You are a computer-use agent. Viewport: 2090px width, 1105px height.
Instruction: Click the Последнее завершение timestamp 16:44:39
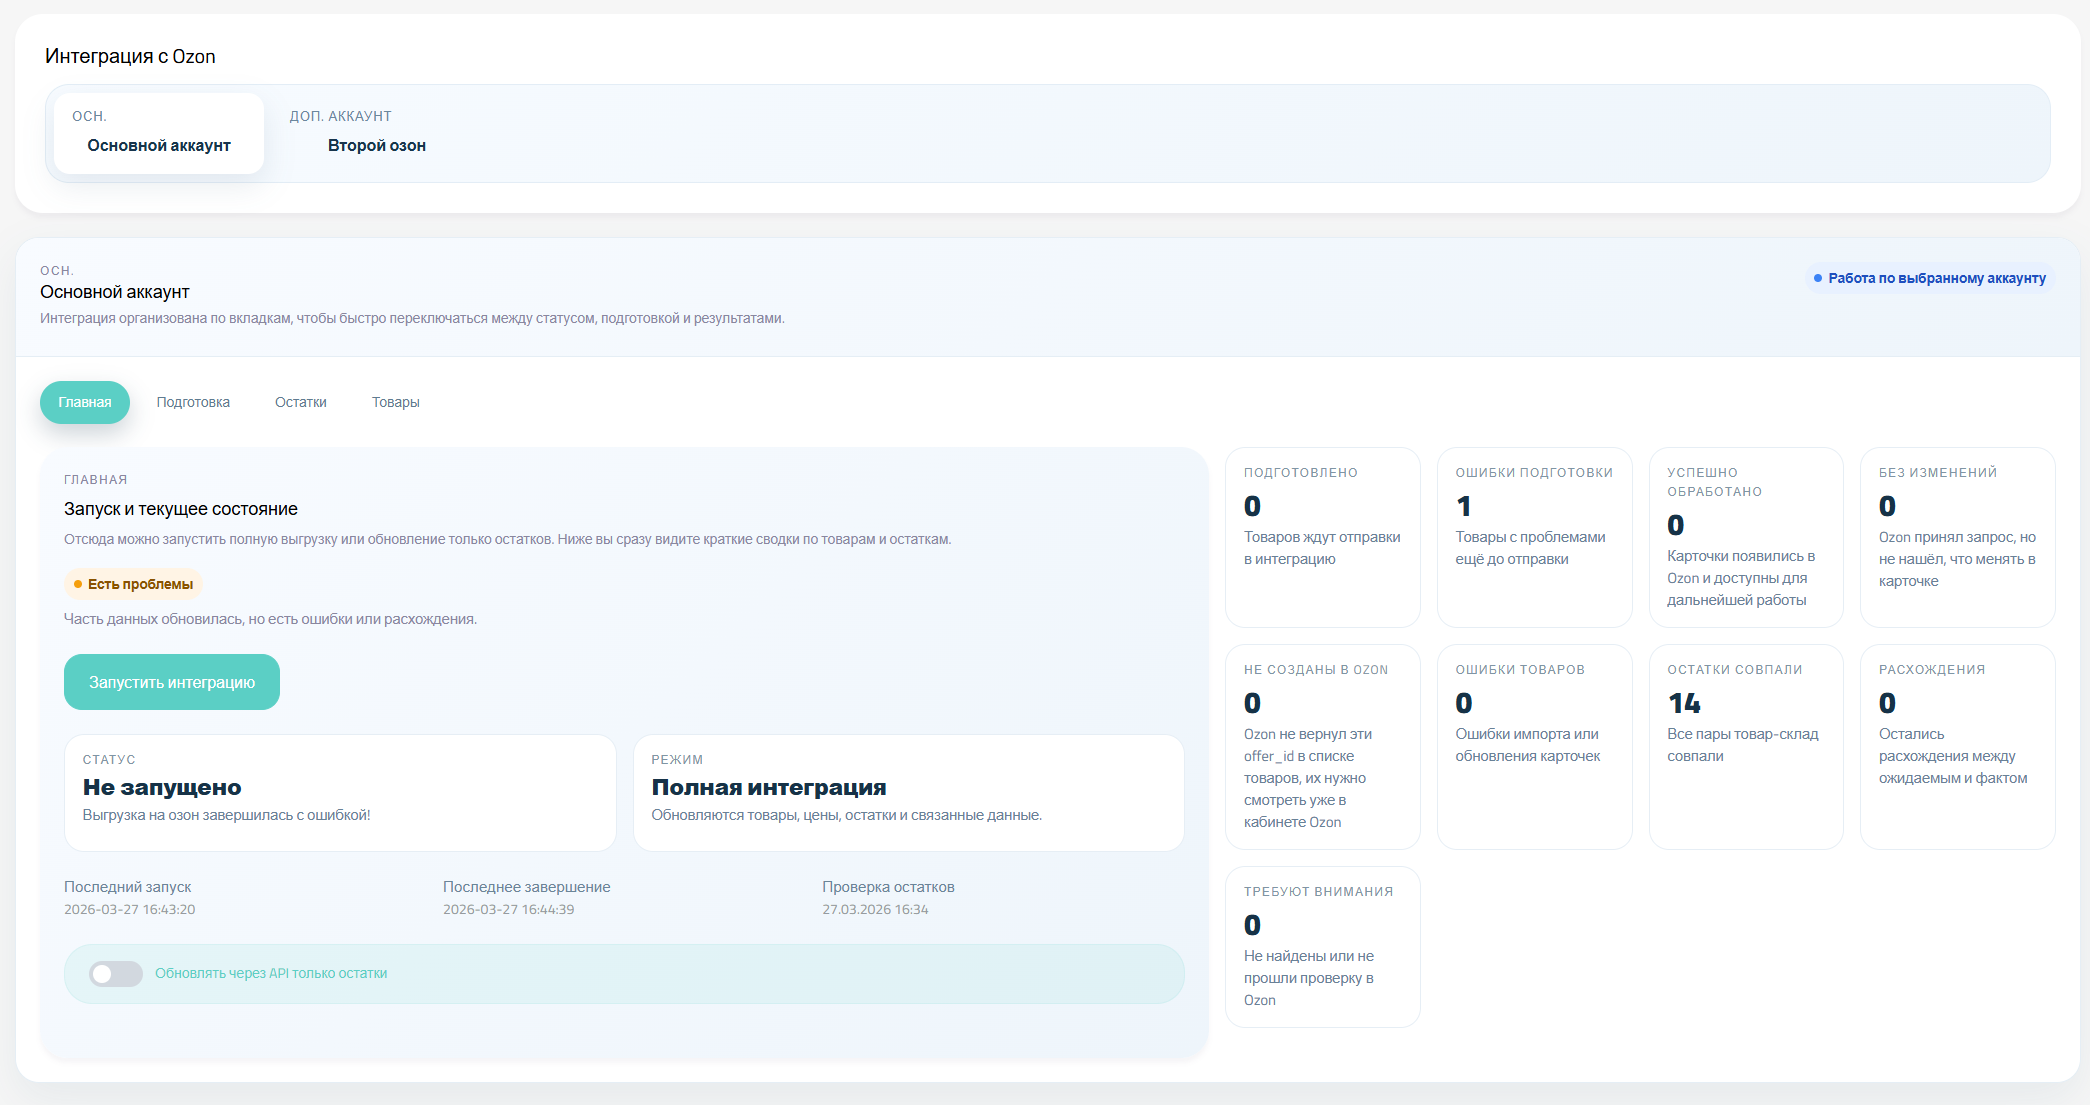[509, 910]
